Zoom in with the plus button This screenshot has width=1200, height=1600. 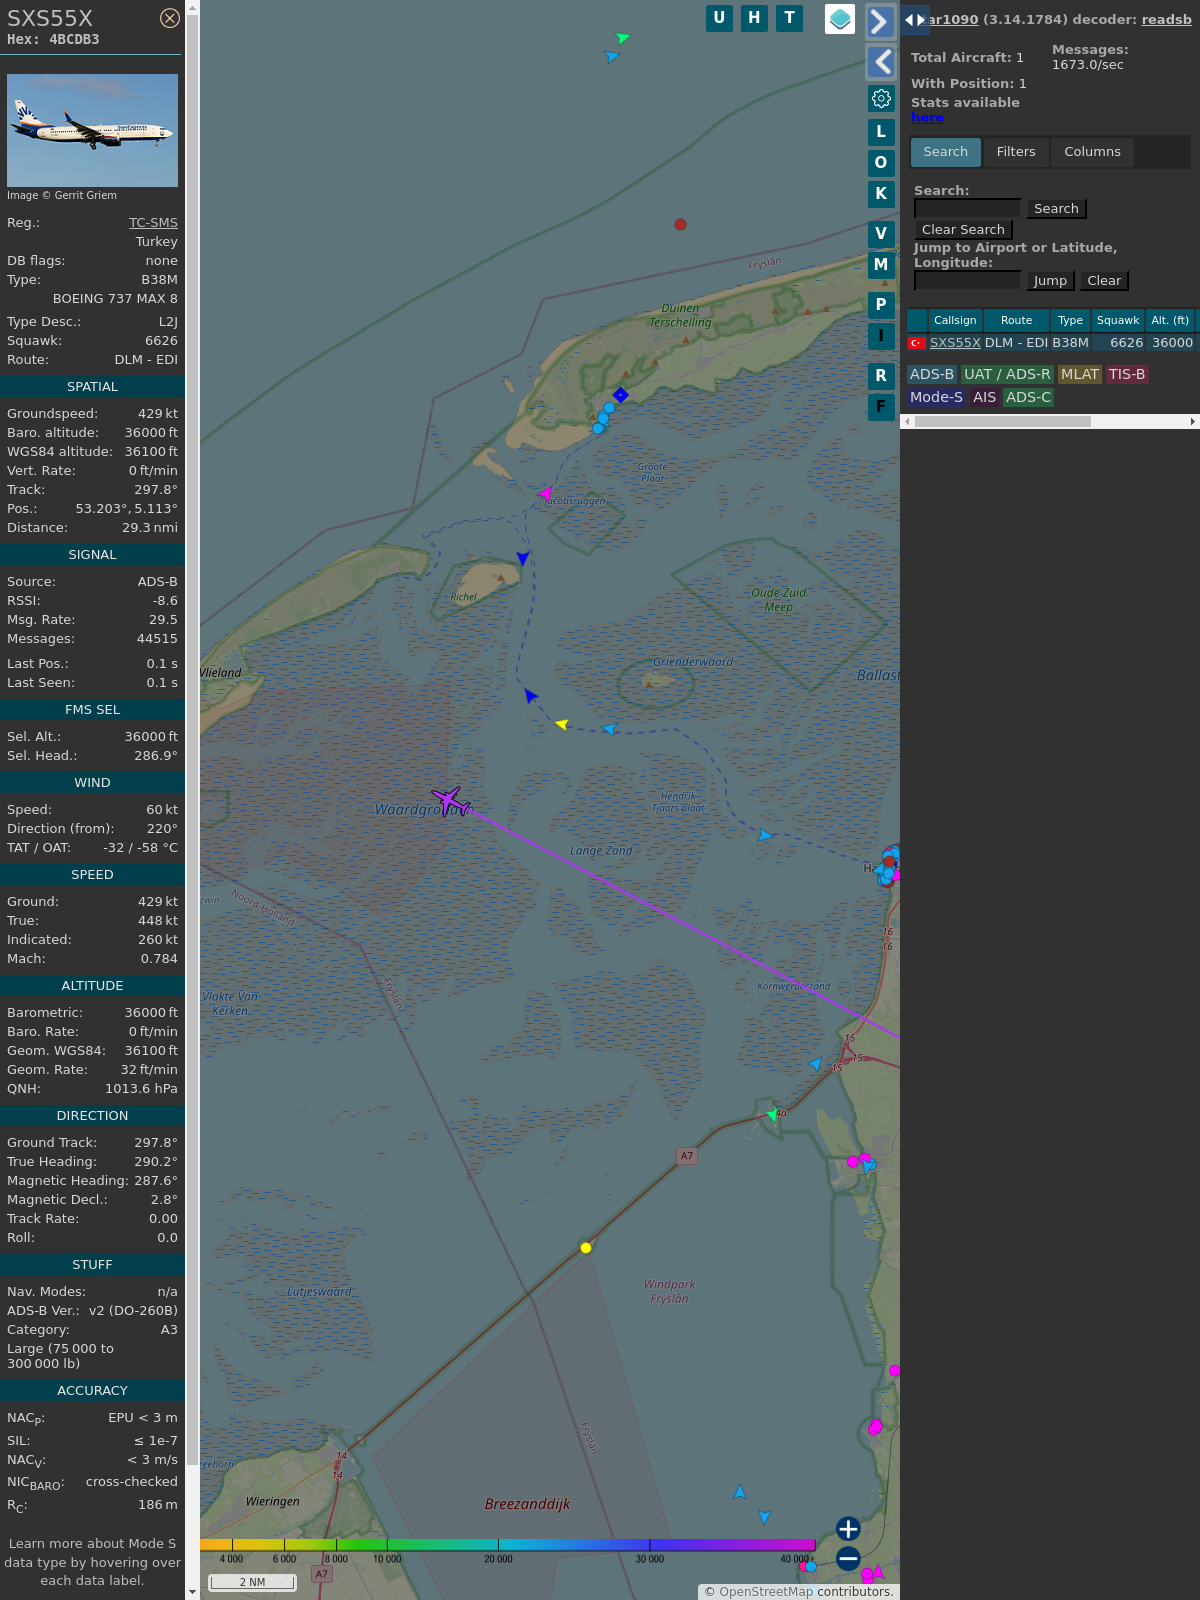tap(848, 1529)
